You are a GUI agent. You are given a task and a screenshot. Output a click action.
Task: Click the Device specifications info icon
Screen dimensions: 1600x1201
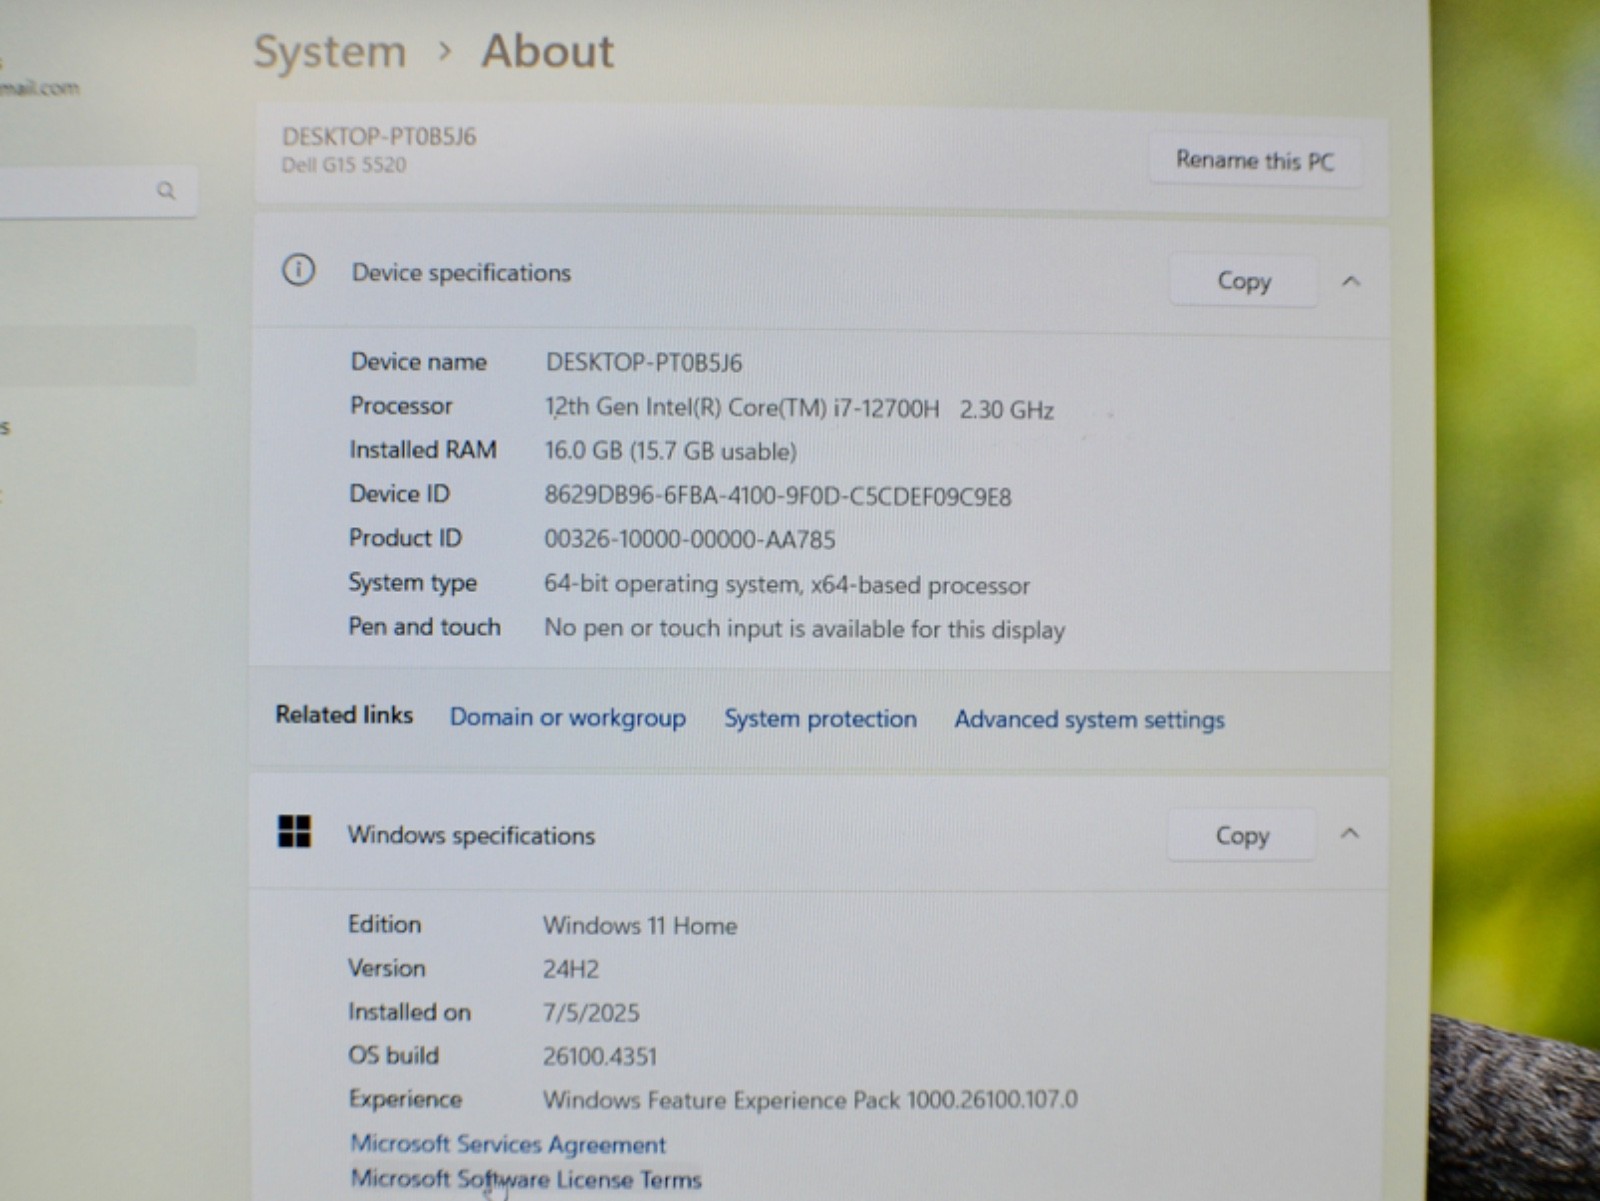[x=298, y=270]
